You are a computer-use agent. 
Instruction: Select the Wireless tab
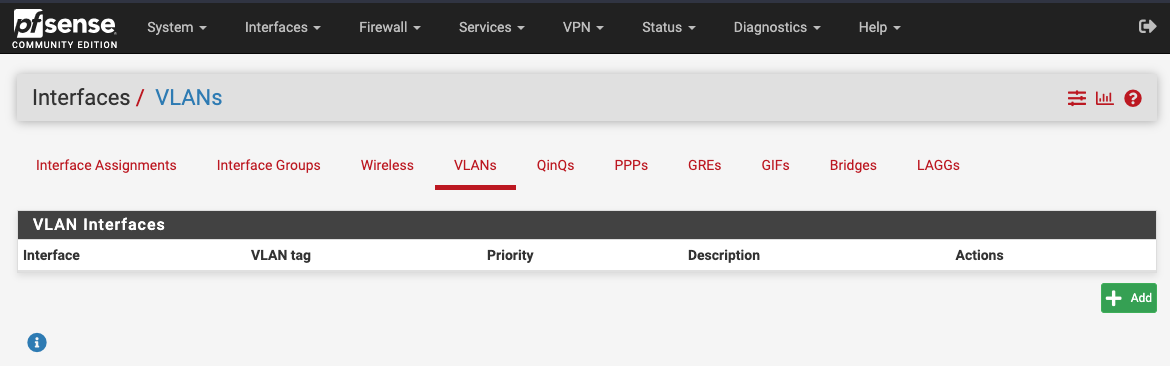click(x=387, y=165)
